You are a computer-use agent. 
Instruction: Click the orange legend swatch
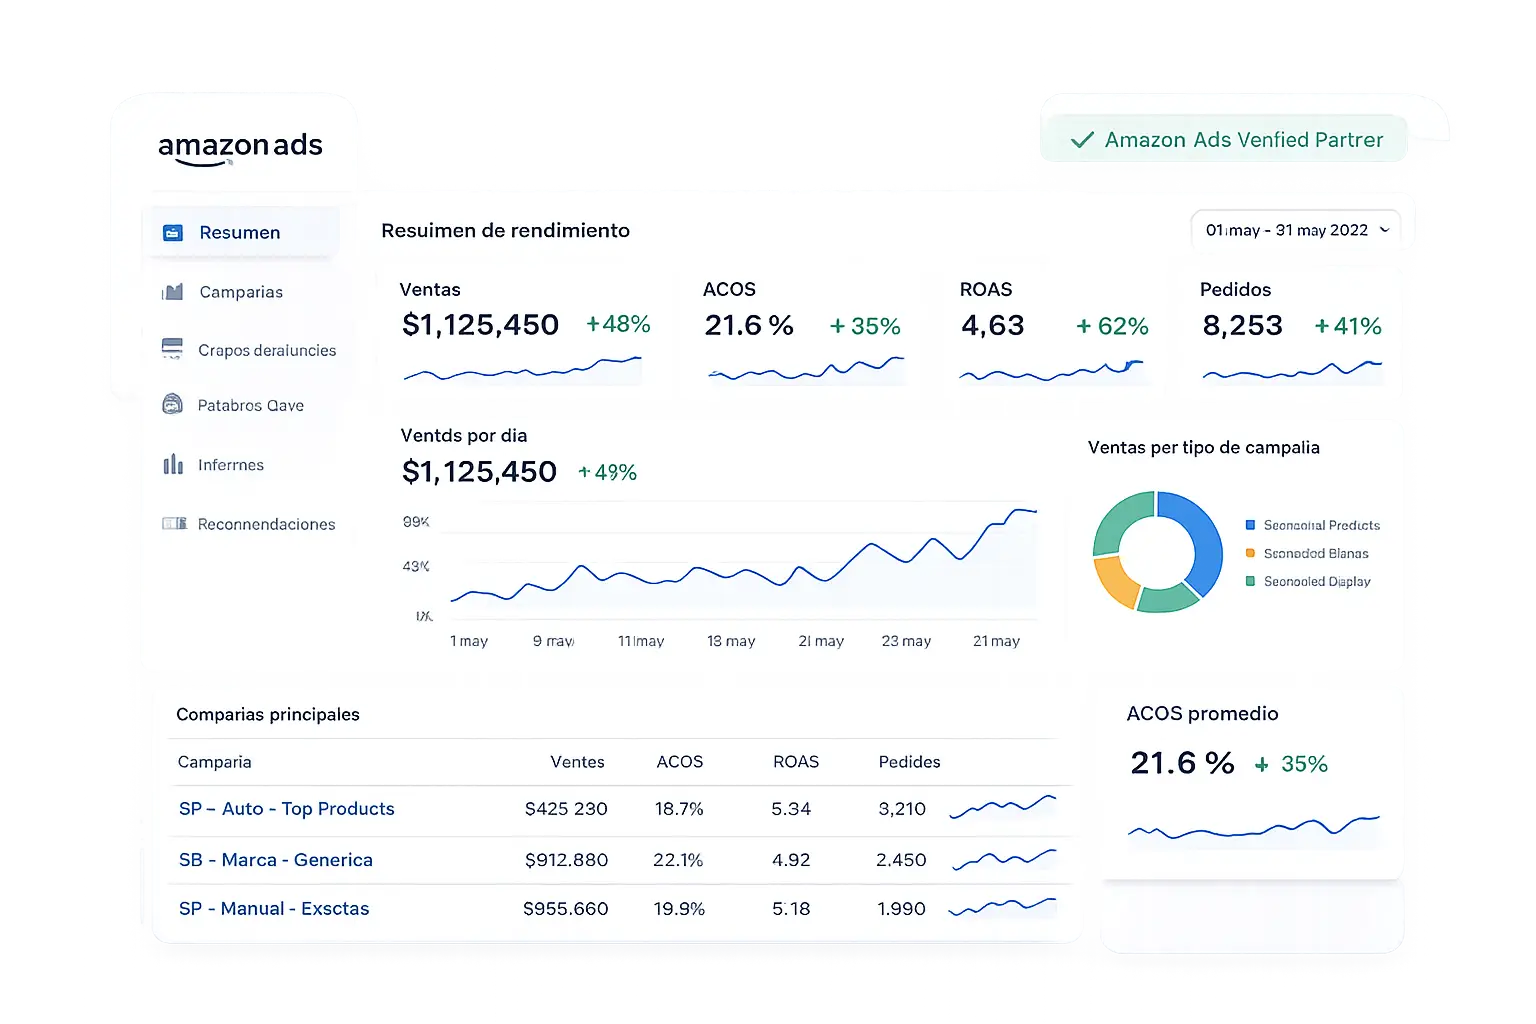point(1250,553)
